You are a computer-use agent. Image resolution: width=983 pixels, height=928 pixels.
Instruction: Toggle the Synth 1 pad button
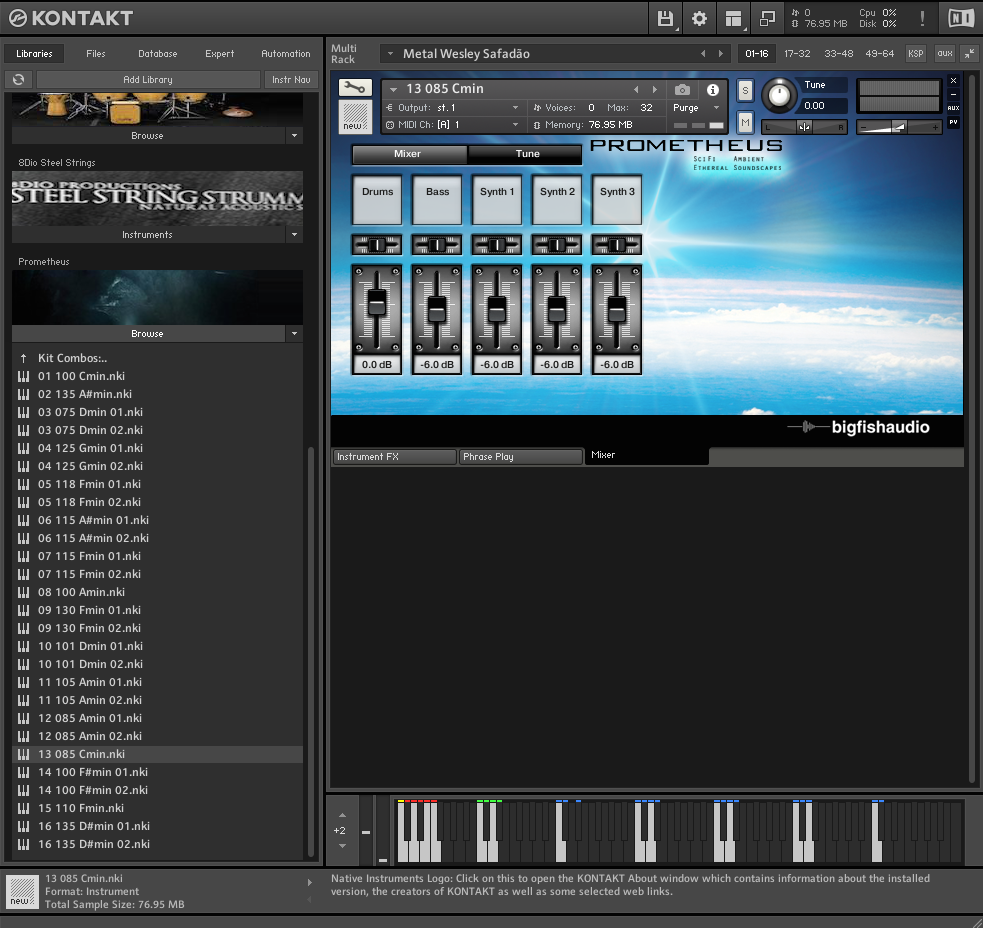[x=497, y=199]
